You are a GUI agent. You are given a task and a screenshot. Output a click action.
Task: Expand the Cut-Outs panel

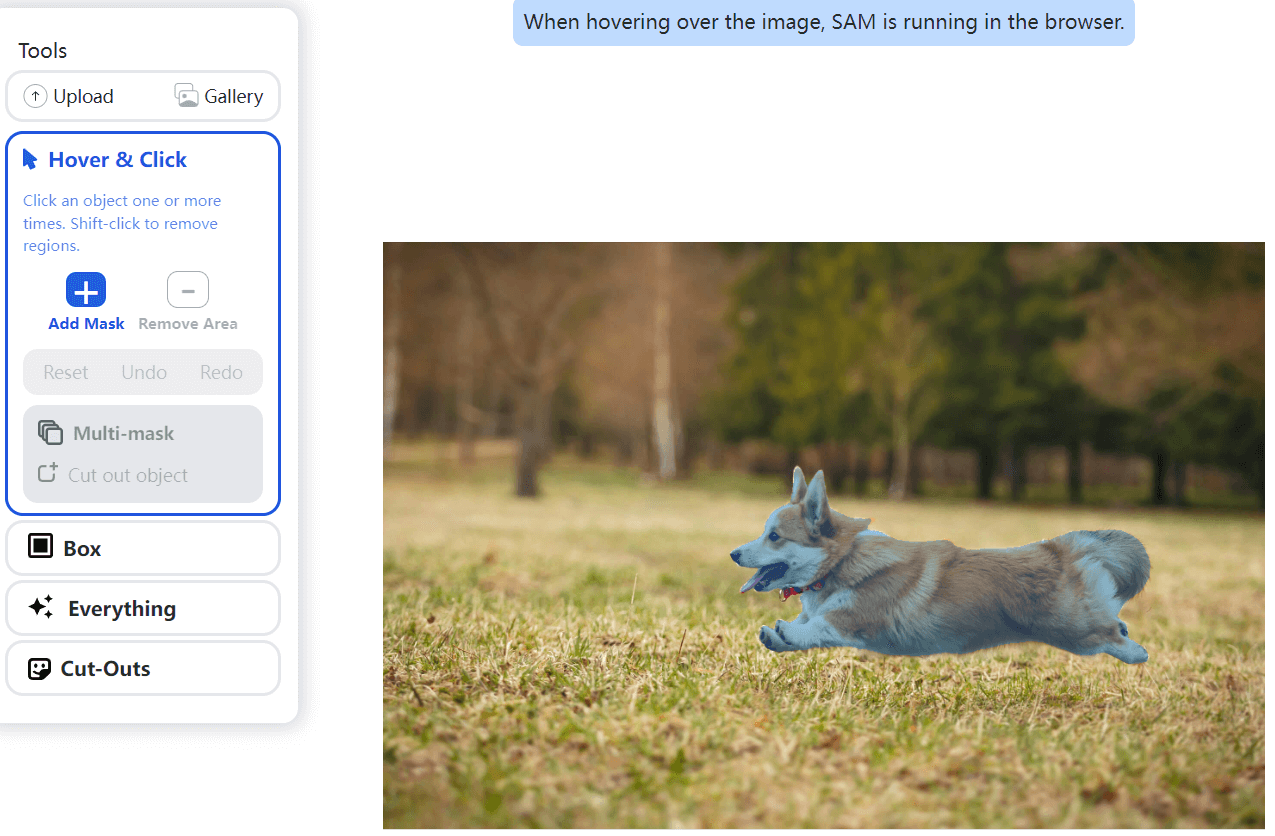(143, 669)
